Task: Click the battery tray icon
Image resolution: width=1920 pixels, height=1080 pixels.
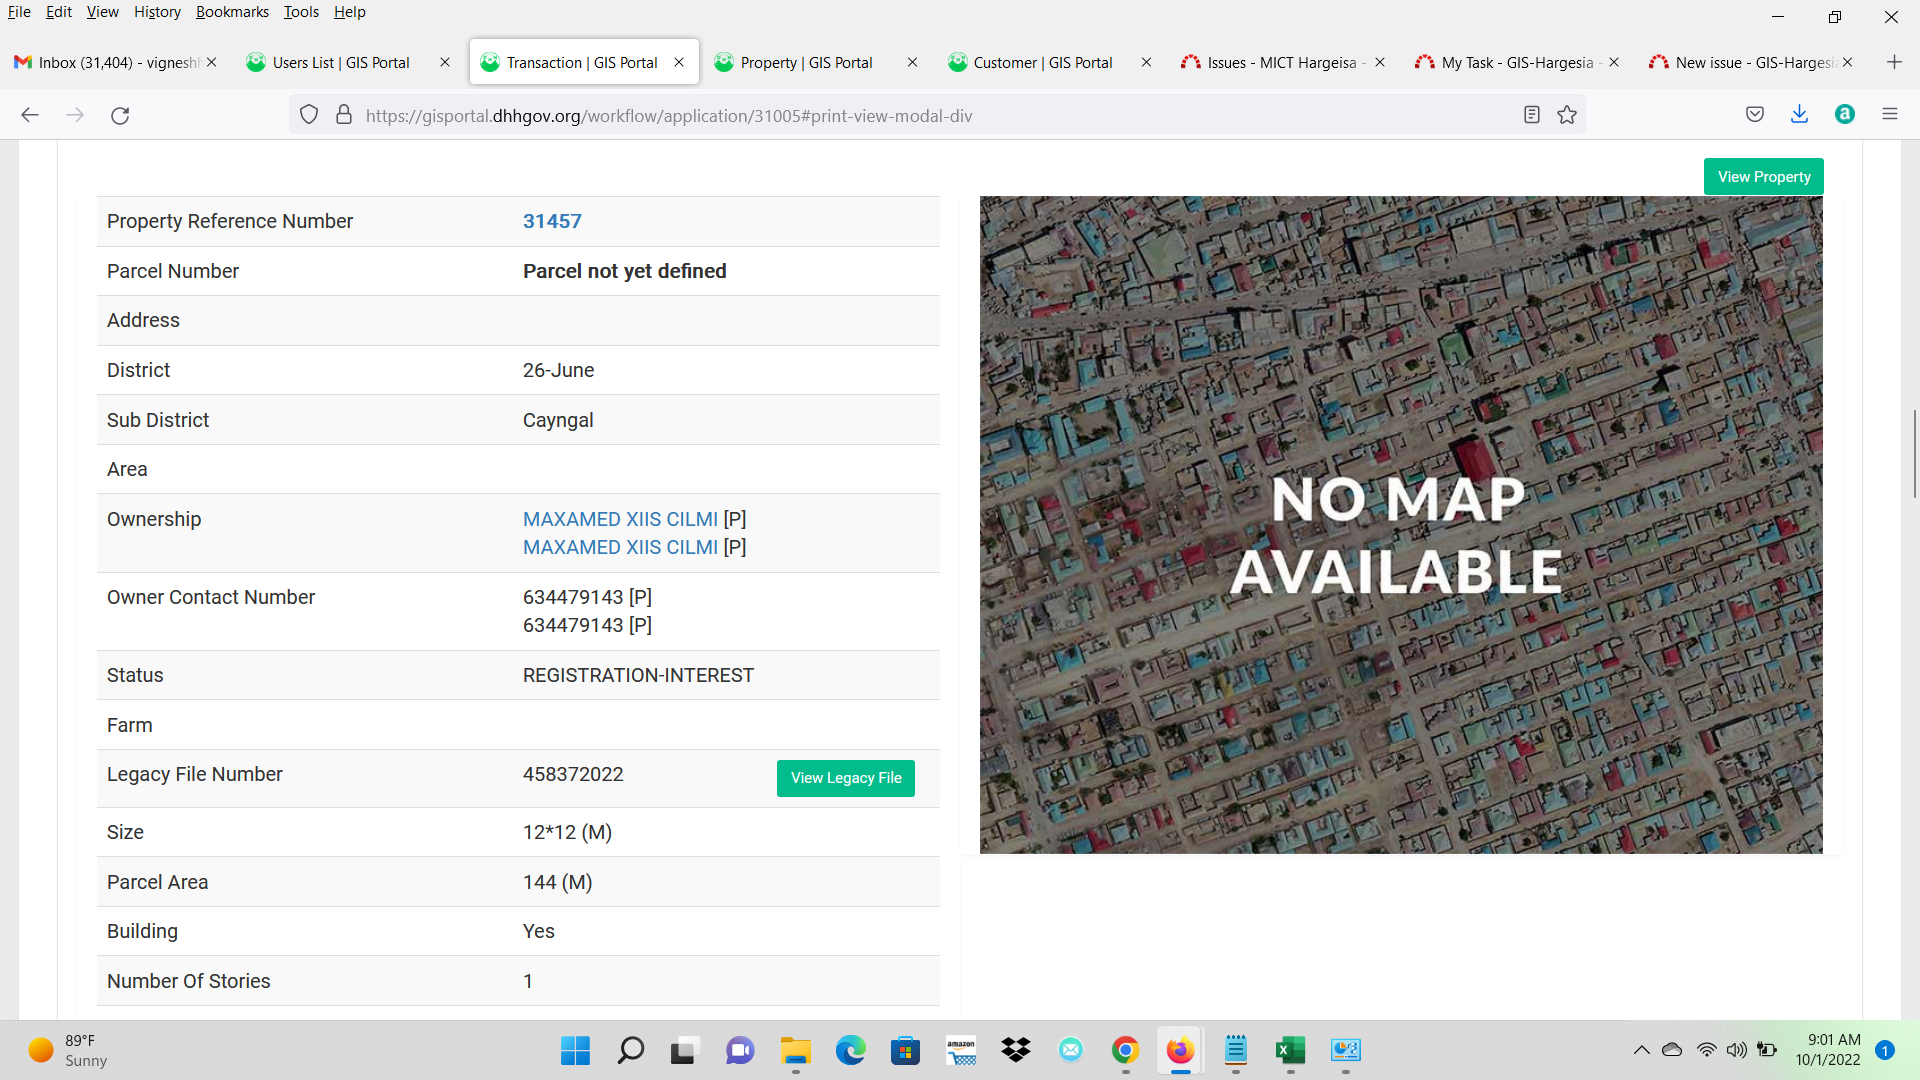Action: pos(1767,1050)
